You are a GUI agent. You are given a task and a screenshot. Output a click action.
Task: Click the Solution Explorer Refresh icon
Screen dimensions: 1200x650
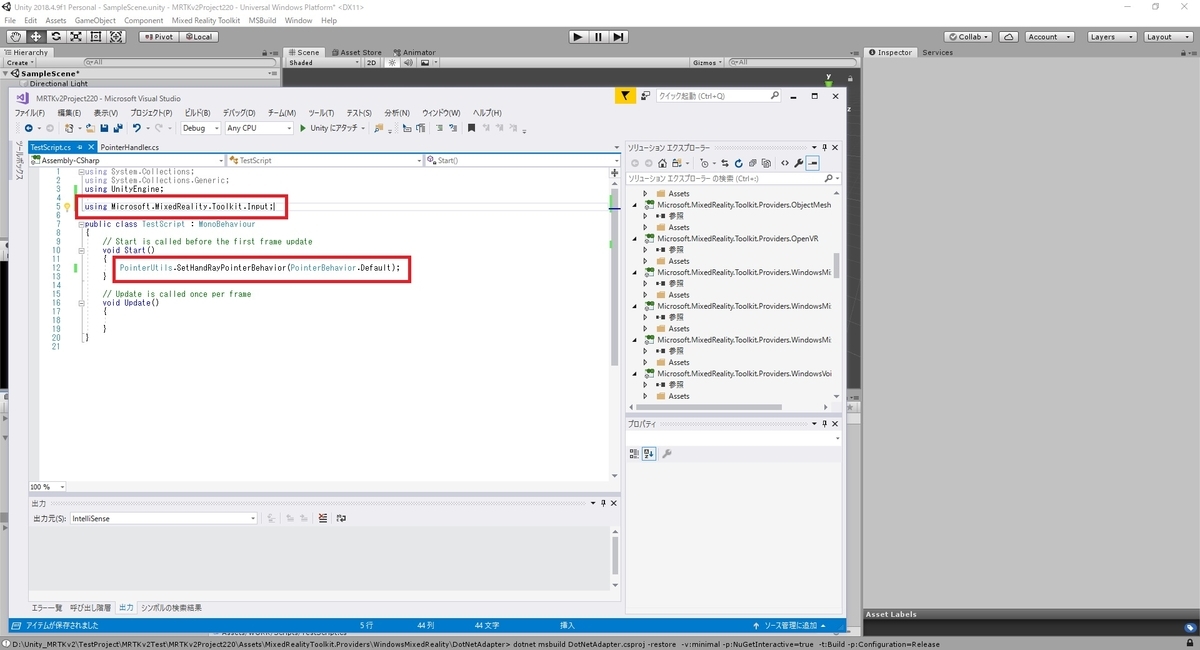coord(739,163)
